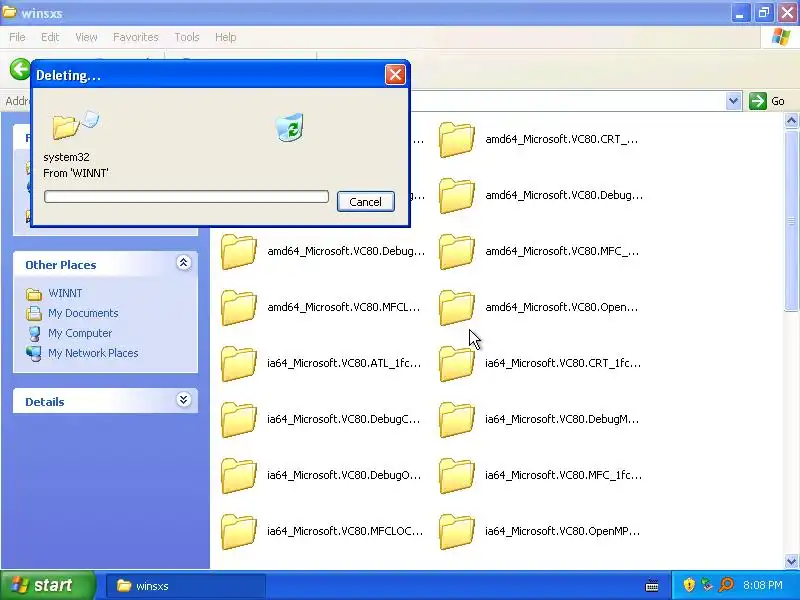Click the Security Center shield tray icon
The height and width of the screenshot is (600, 800).
click(689, 585)
